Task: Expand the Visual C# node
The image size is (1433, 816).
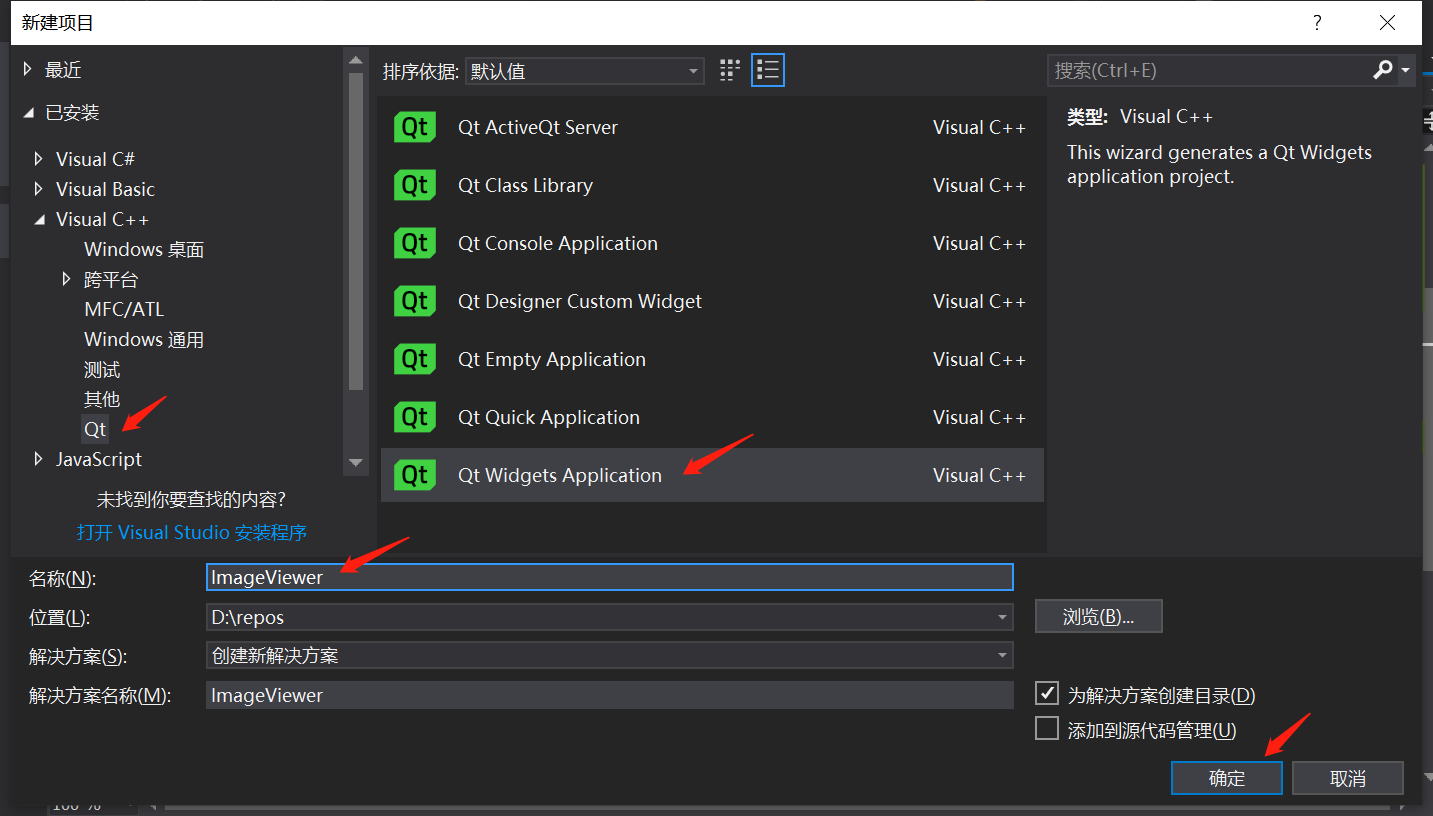Action: pos(39,159)
